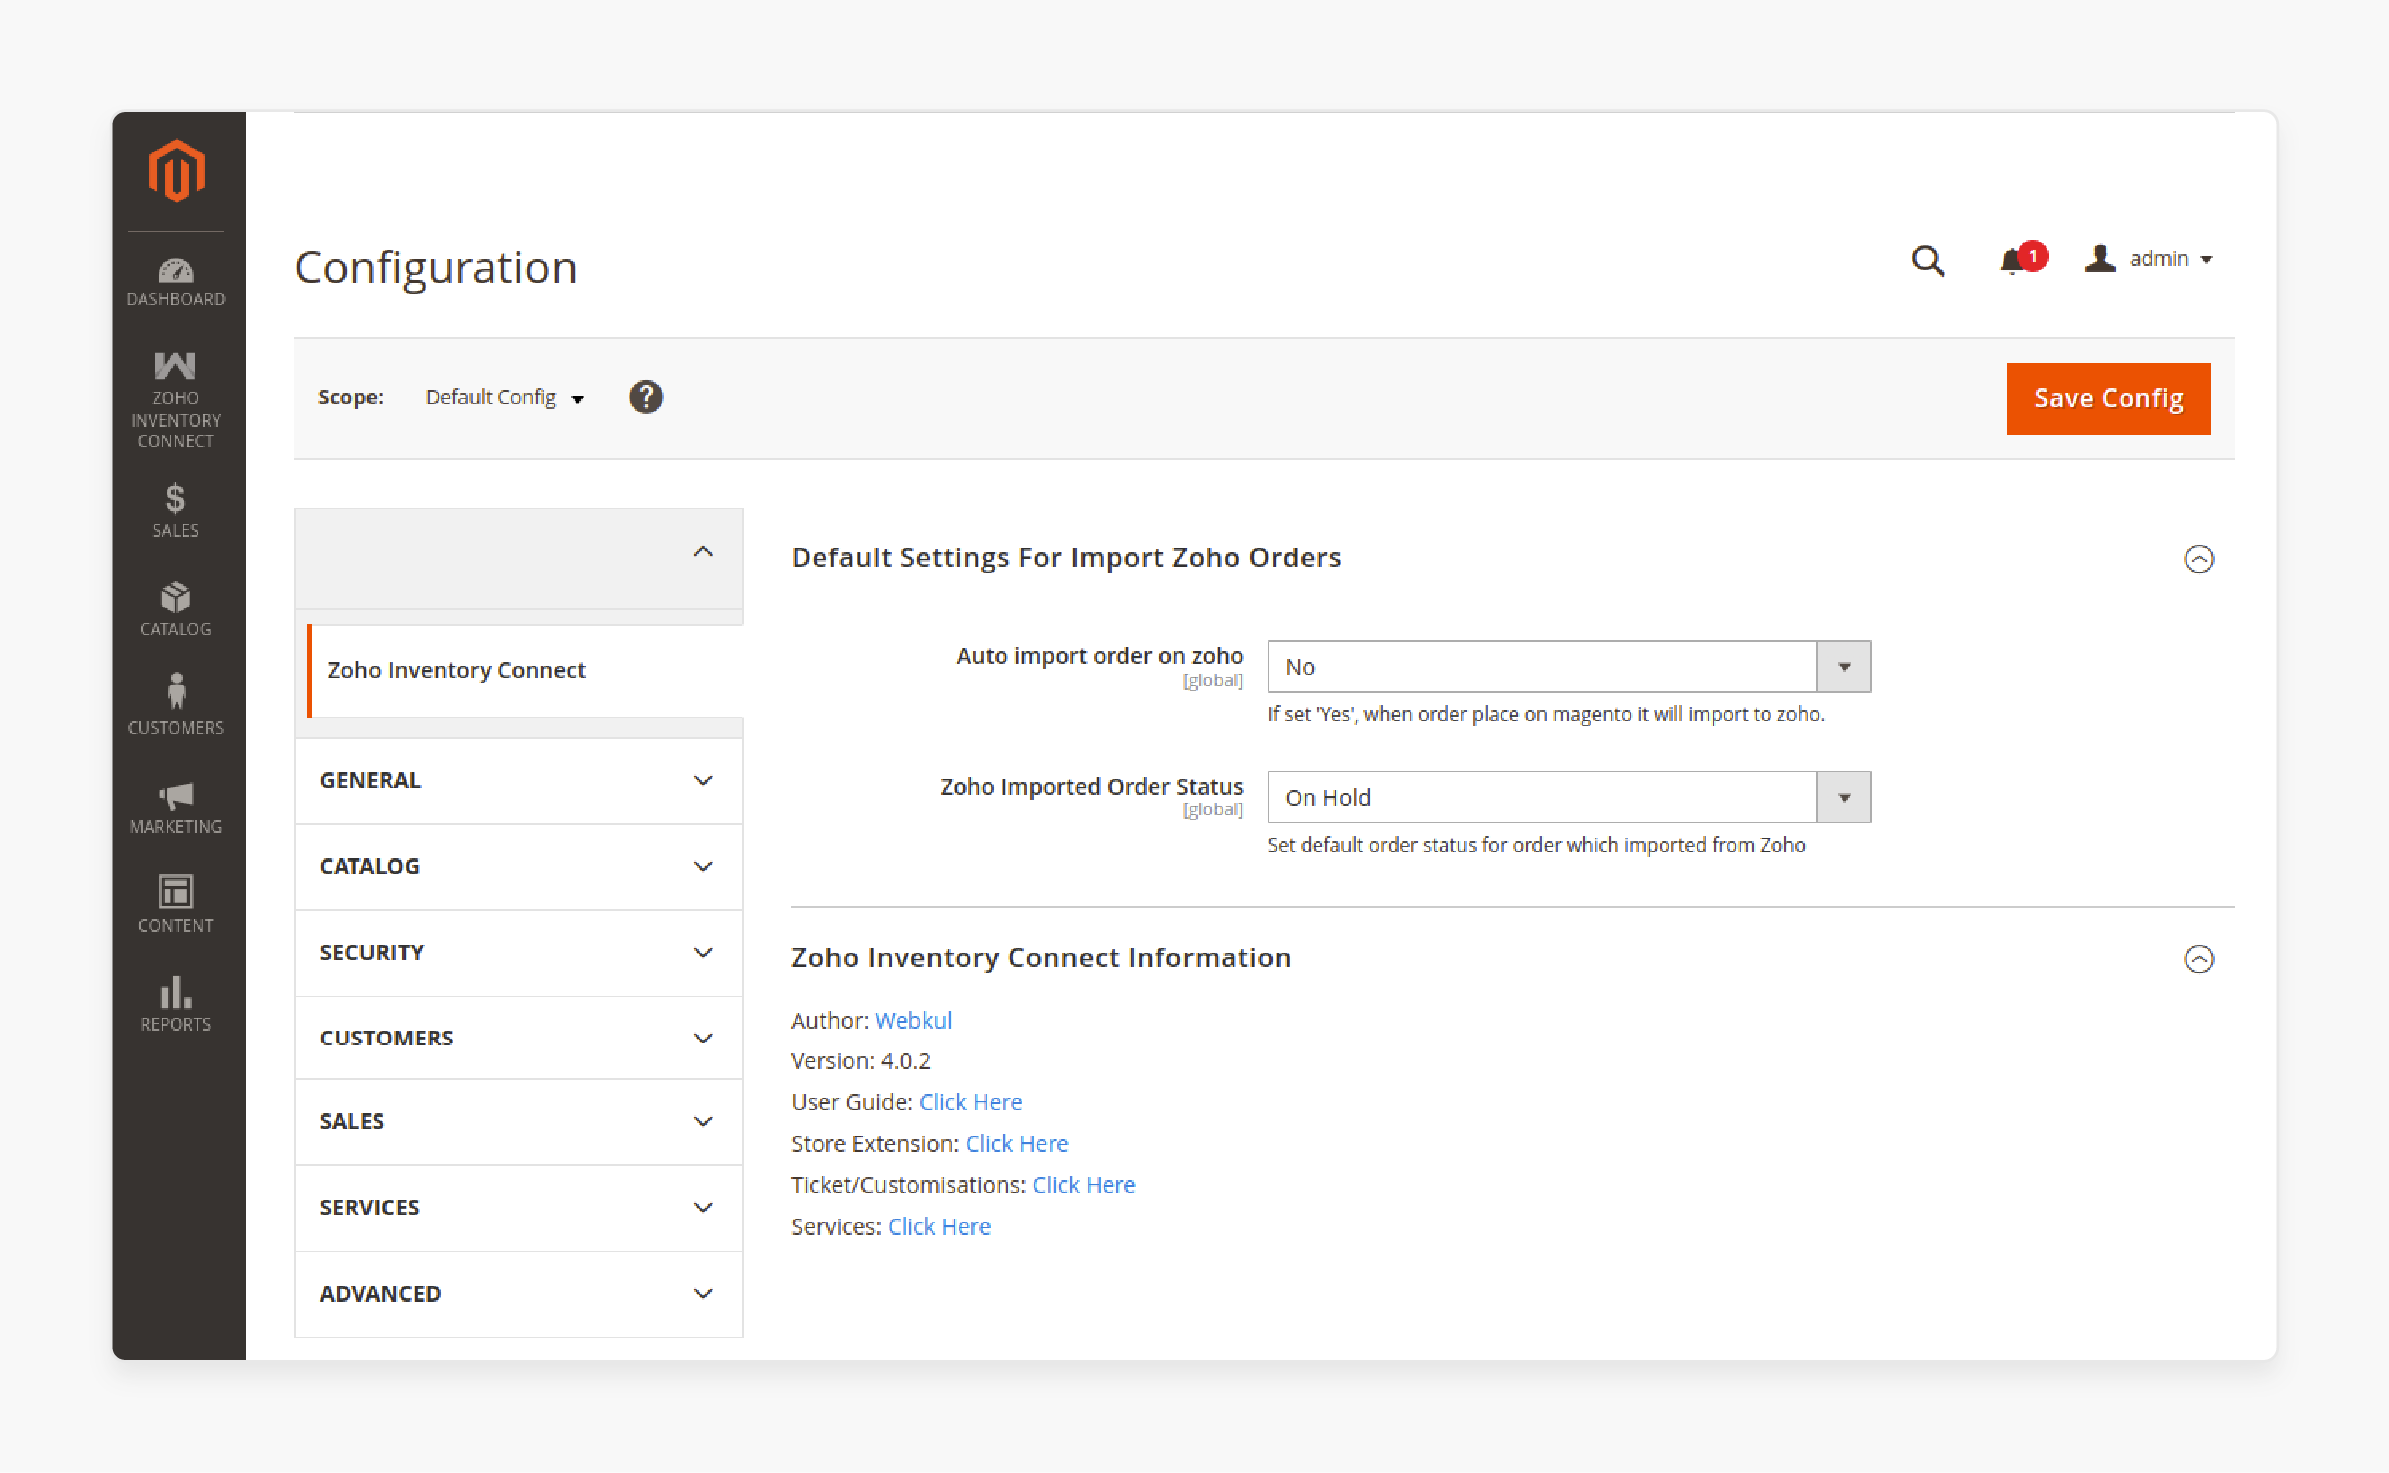Select Zoho Inventory Connect config tab
Image resolution: width=2389 pixels, height=1473 pixels.
(x=525, y=670)
